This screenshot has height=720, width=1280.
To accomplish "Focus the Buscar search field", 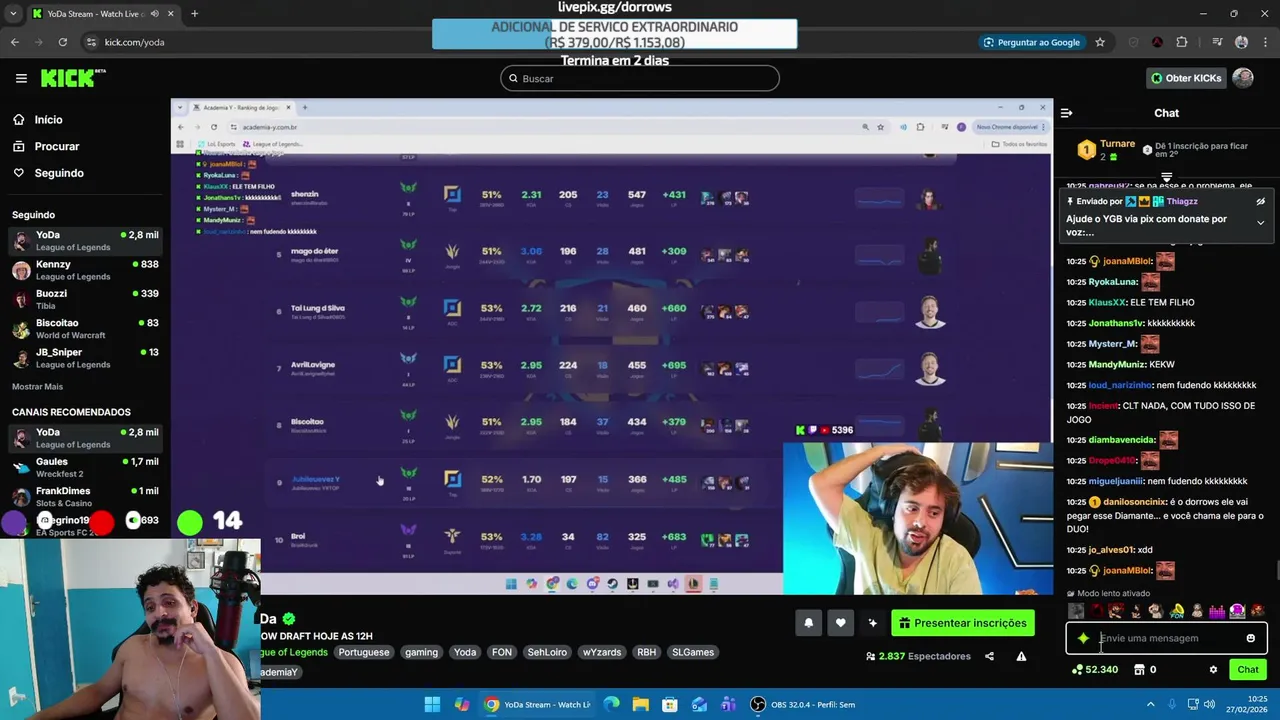I will pyautogui.click(x=640, y=78).
